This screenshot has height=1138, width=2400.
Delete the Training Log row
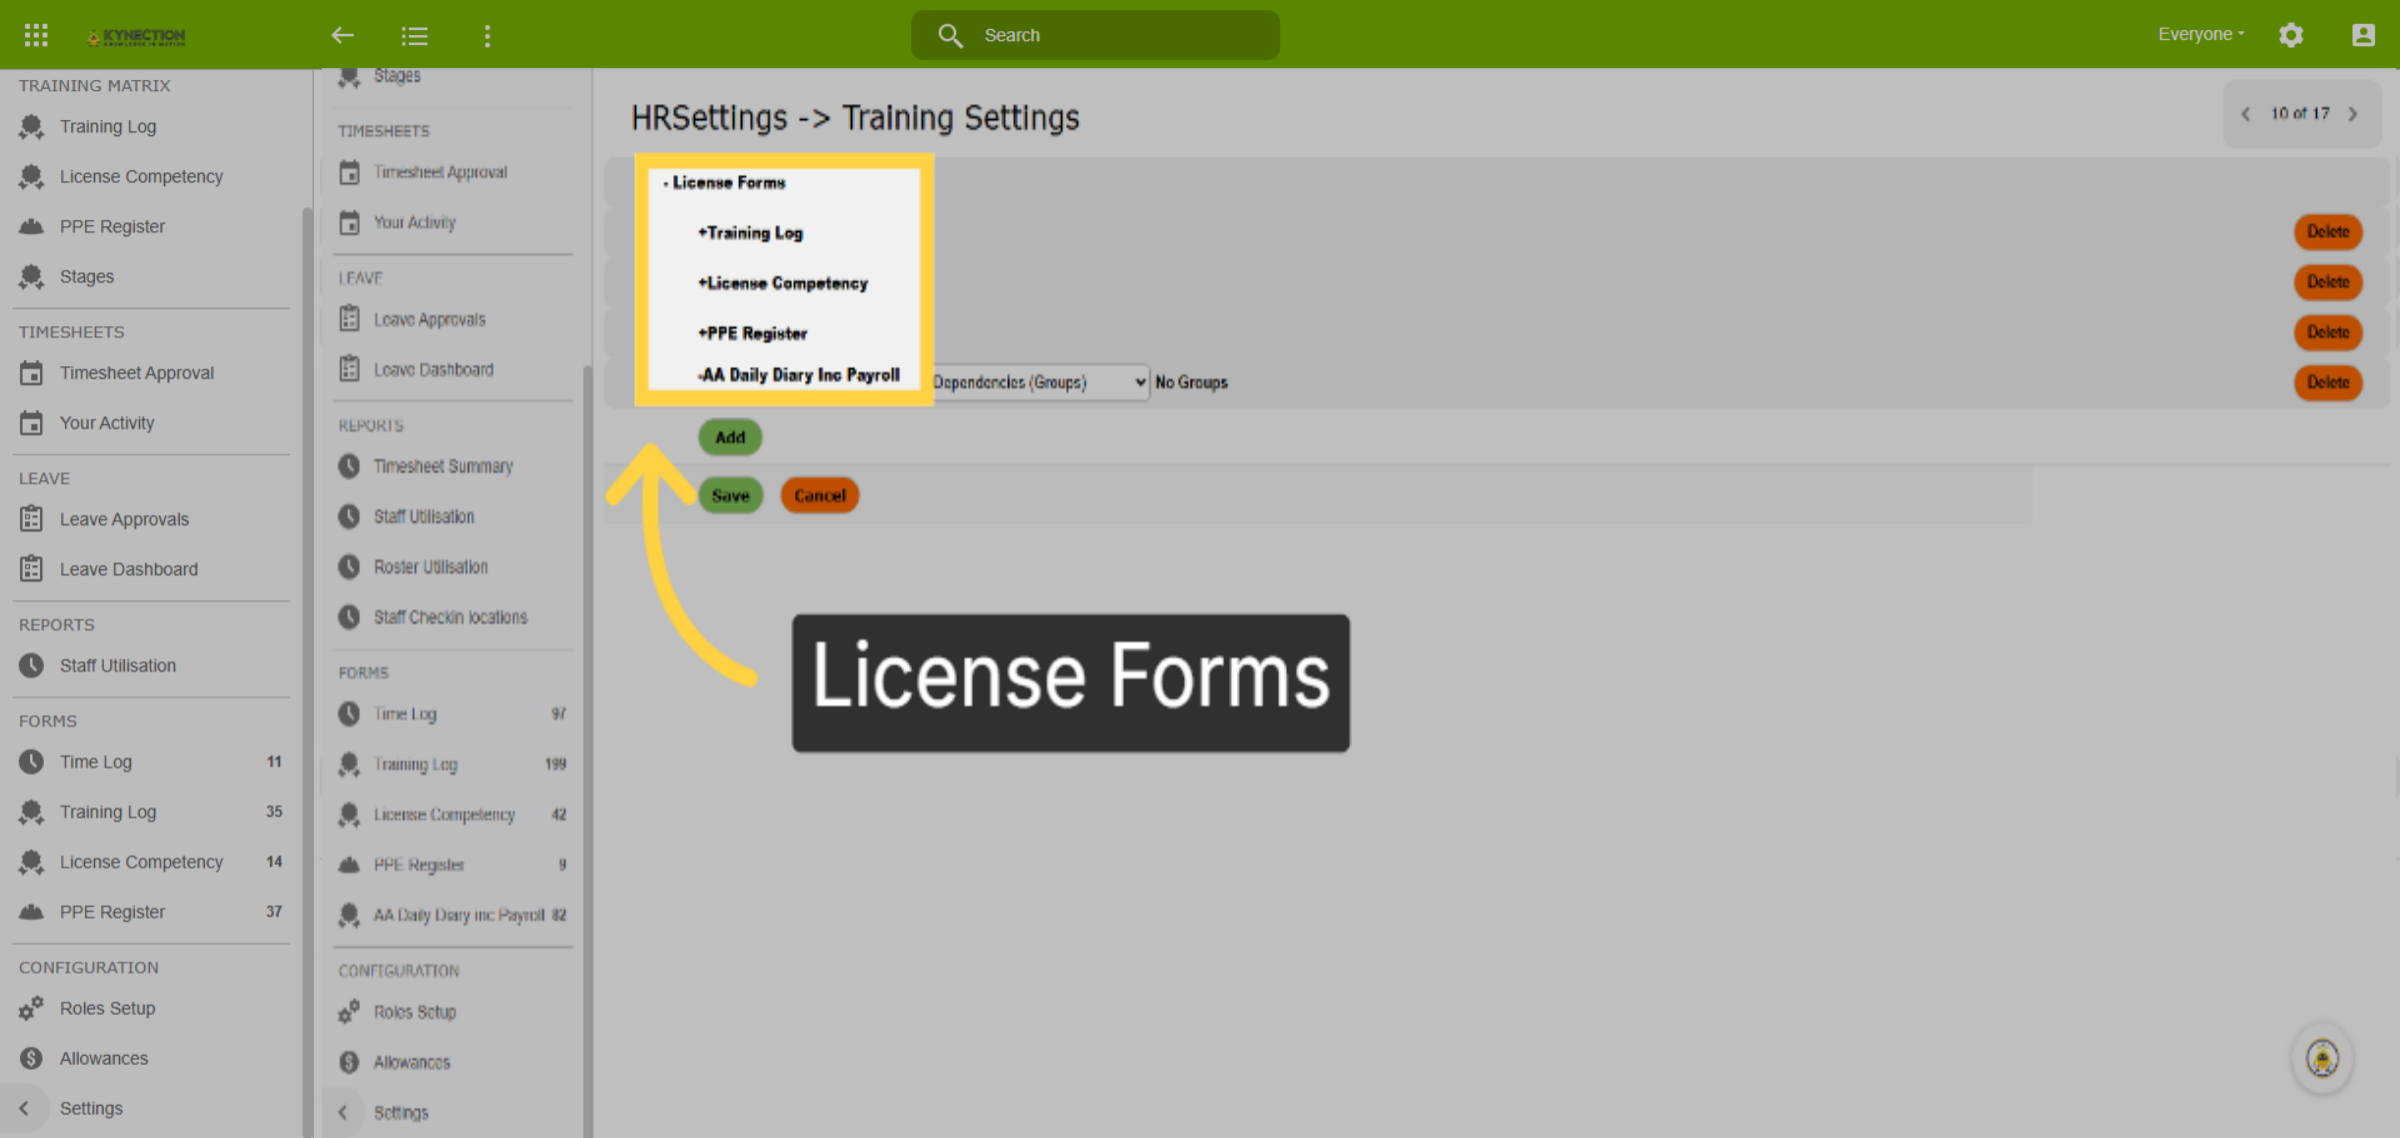[2328, 232]
